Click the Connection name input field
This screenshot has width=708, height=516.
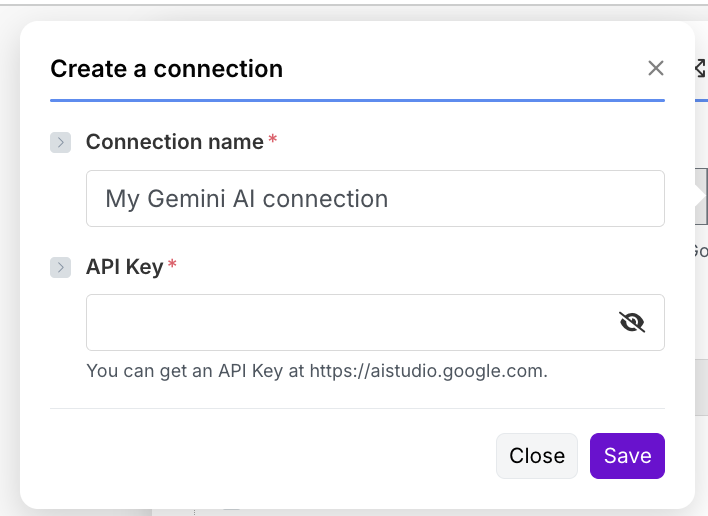[375, 198]
